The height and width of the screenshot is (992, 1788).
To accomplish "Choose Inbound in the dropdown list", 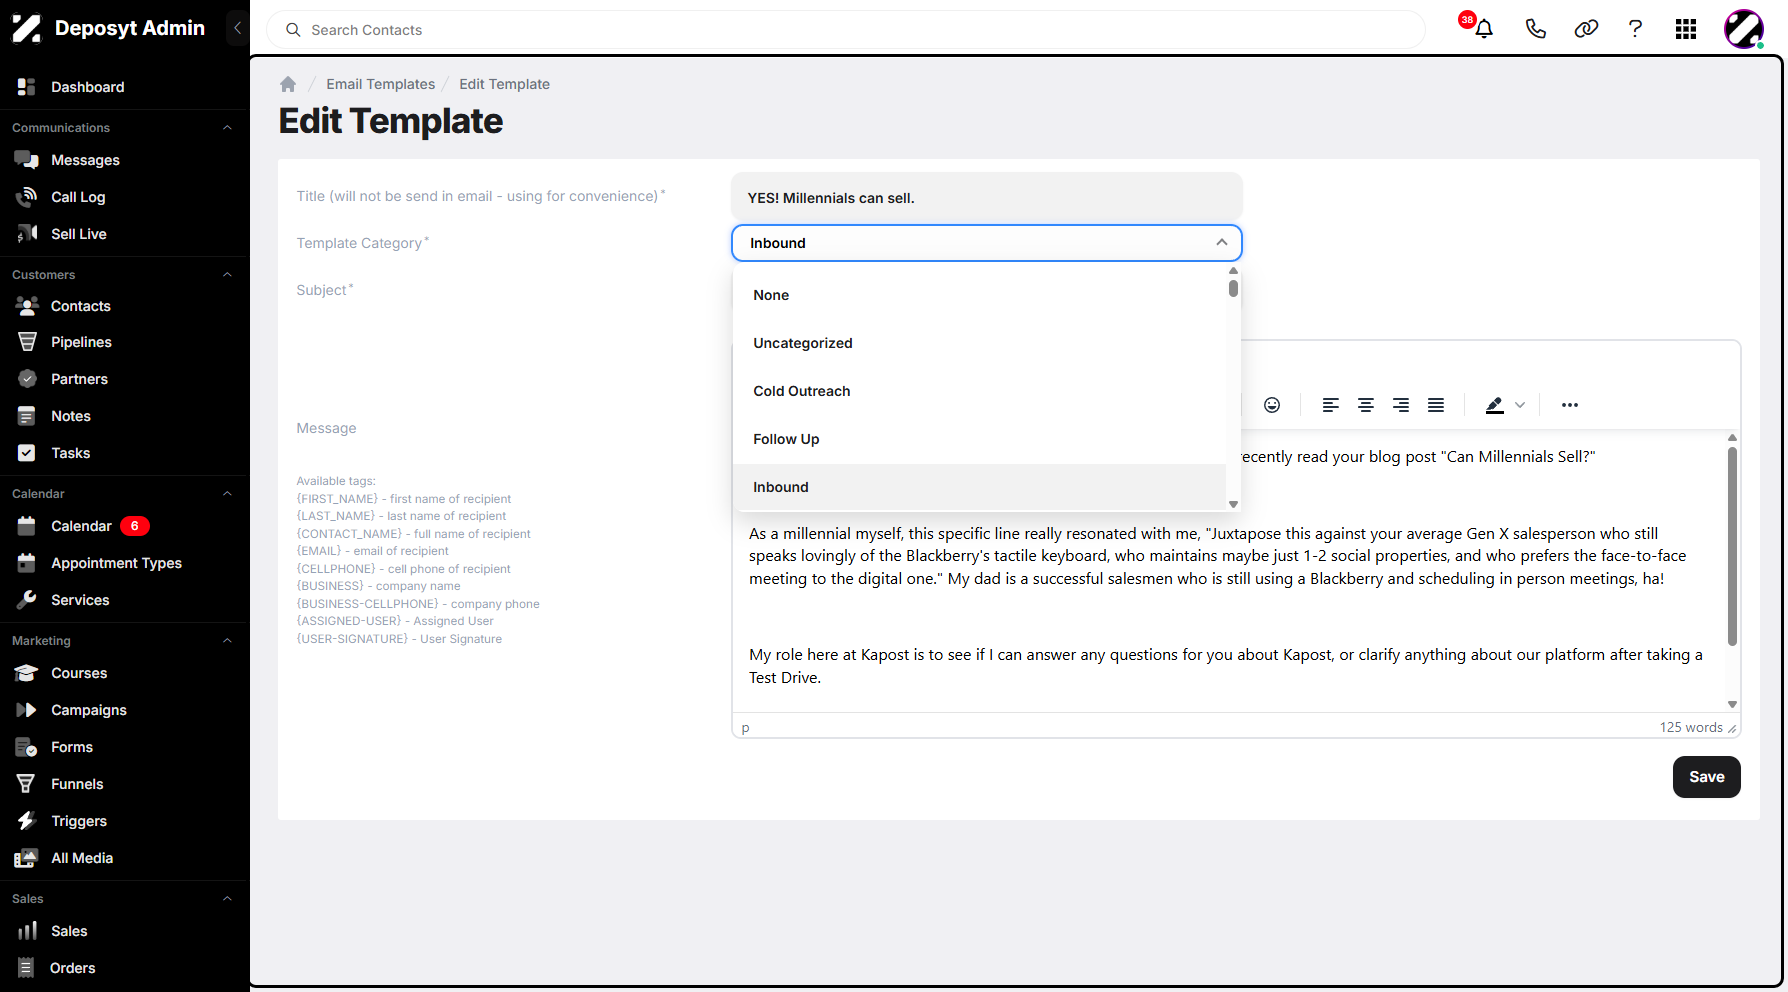I will 979,487.
